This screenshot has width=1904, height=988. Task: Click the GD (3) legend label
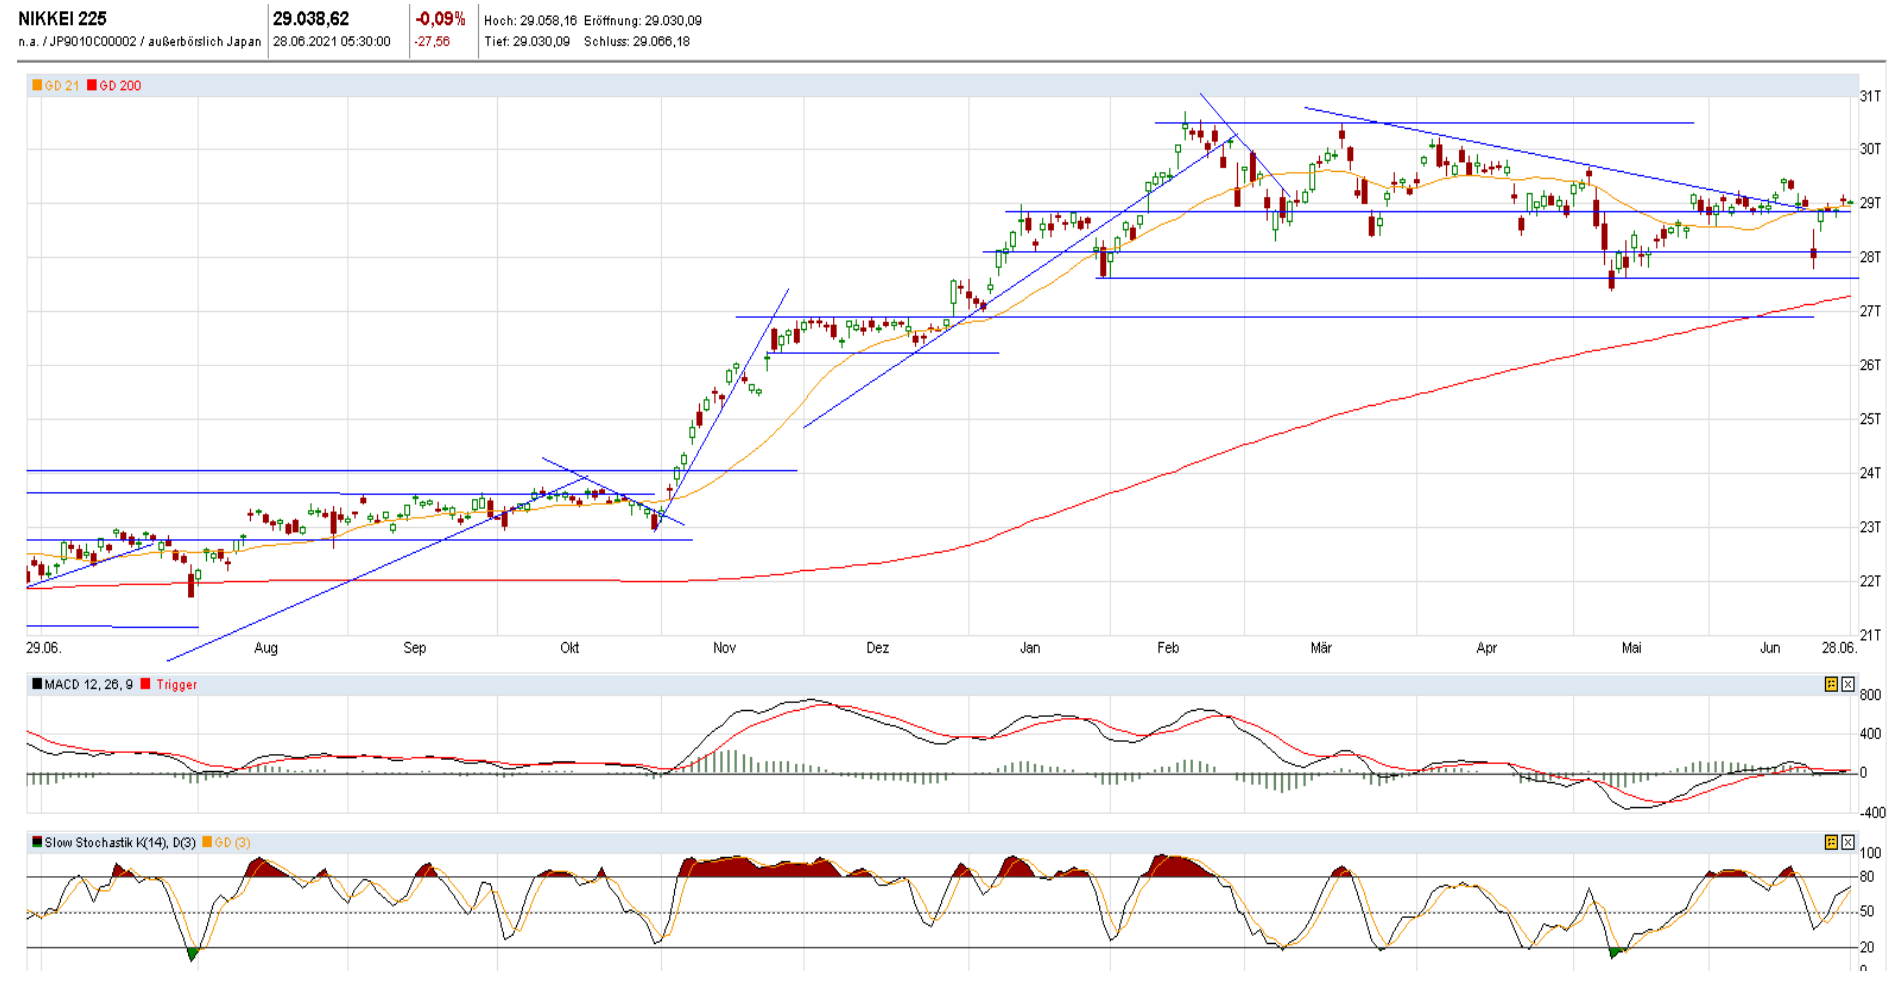(233, 843)
